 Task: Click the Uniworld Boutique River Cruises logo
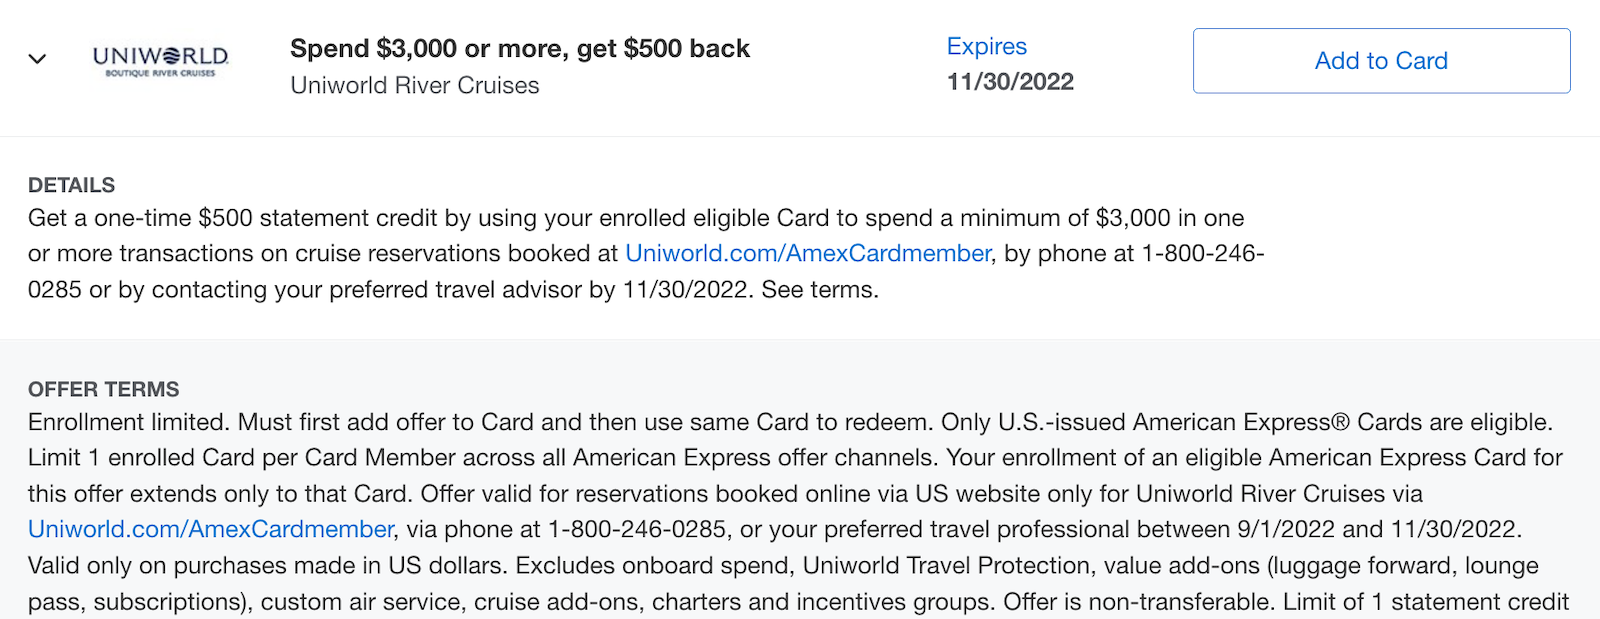coord(160,60)
